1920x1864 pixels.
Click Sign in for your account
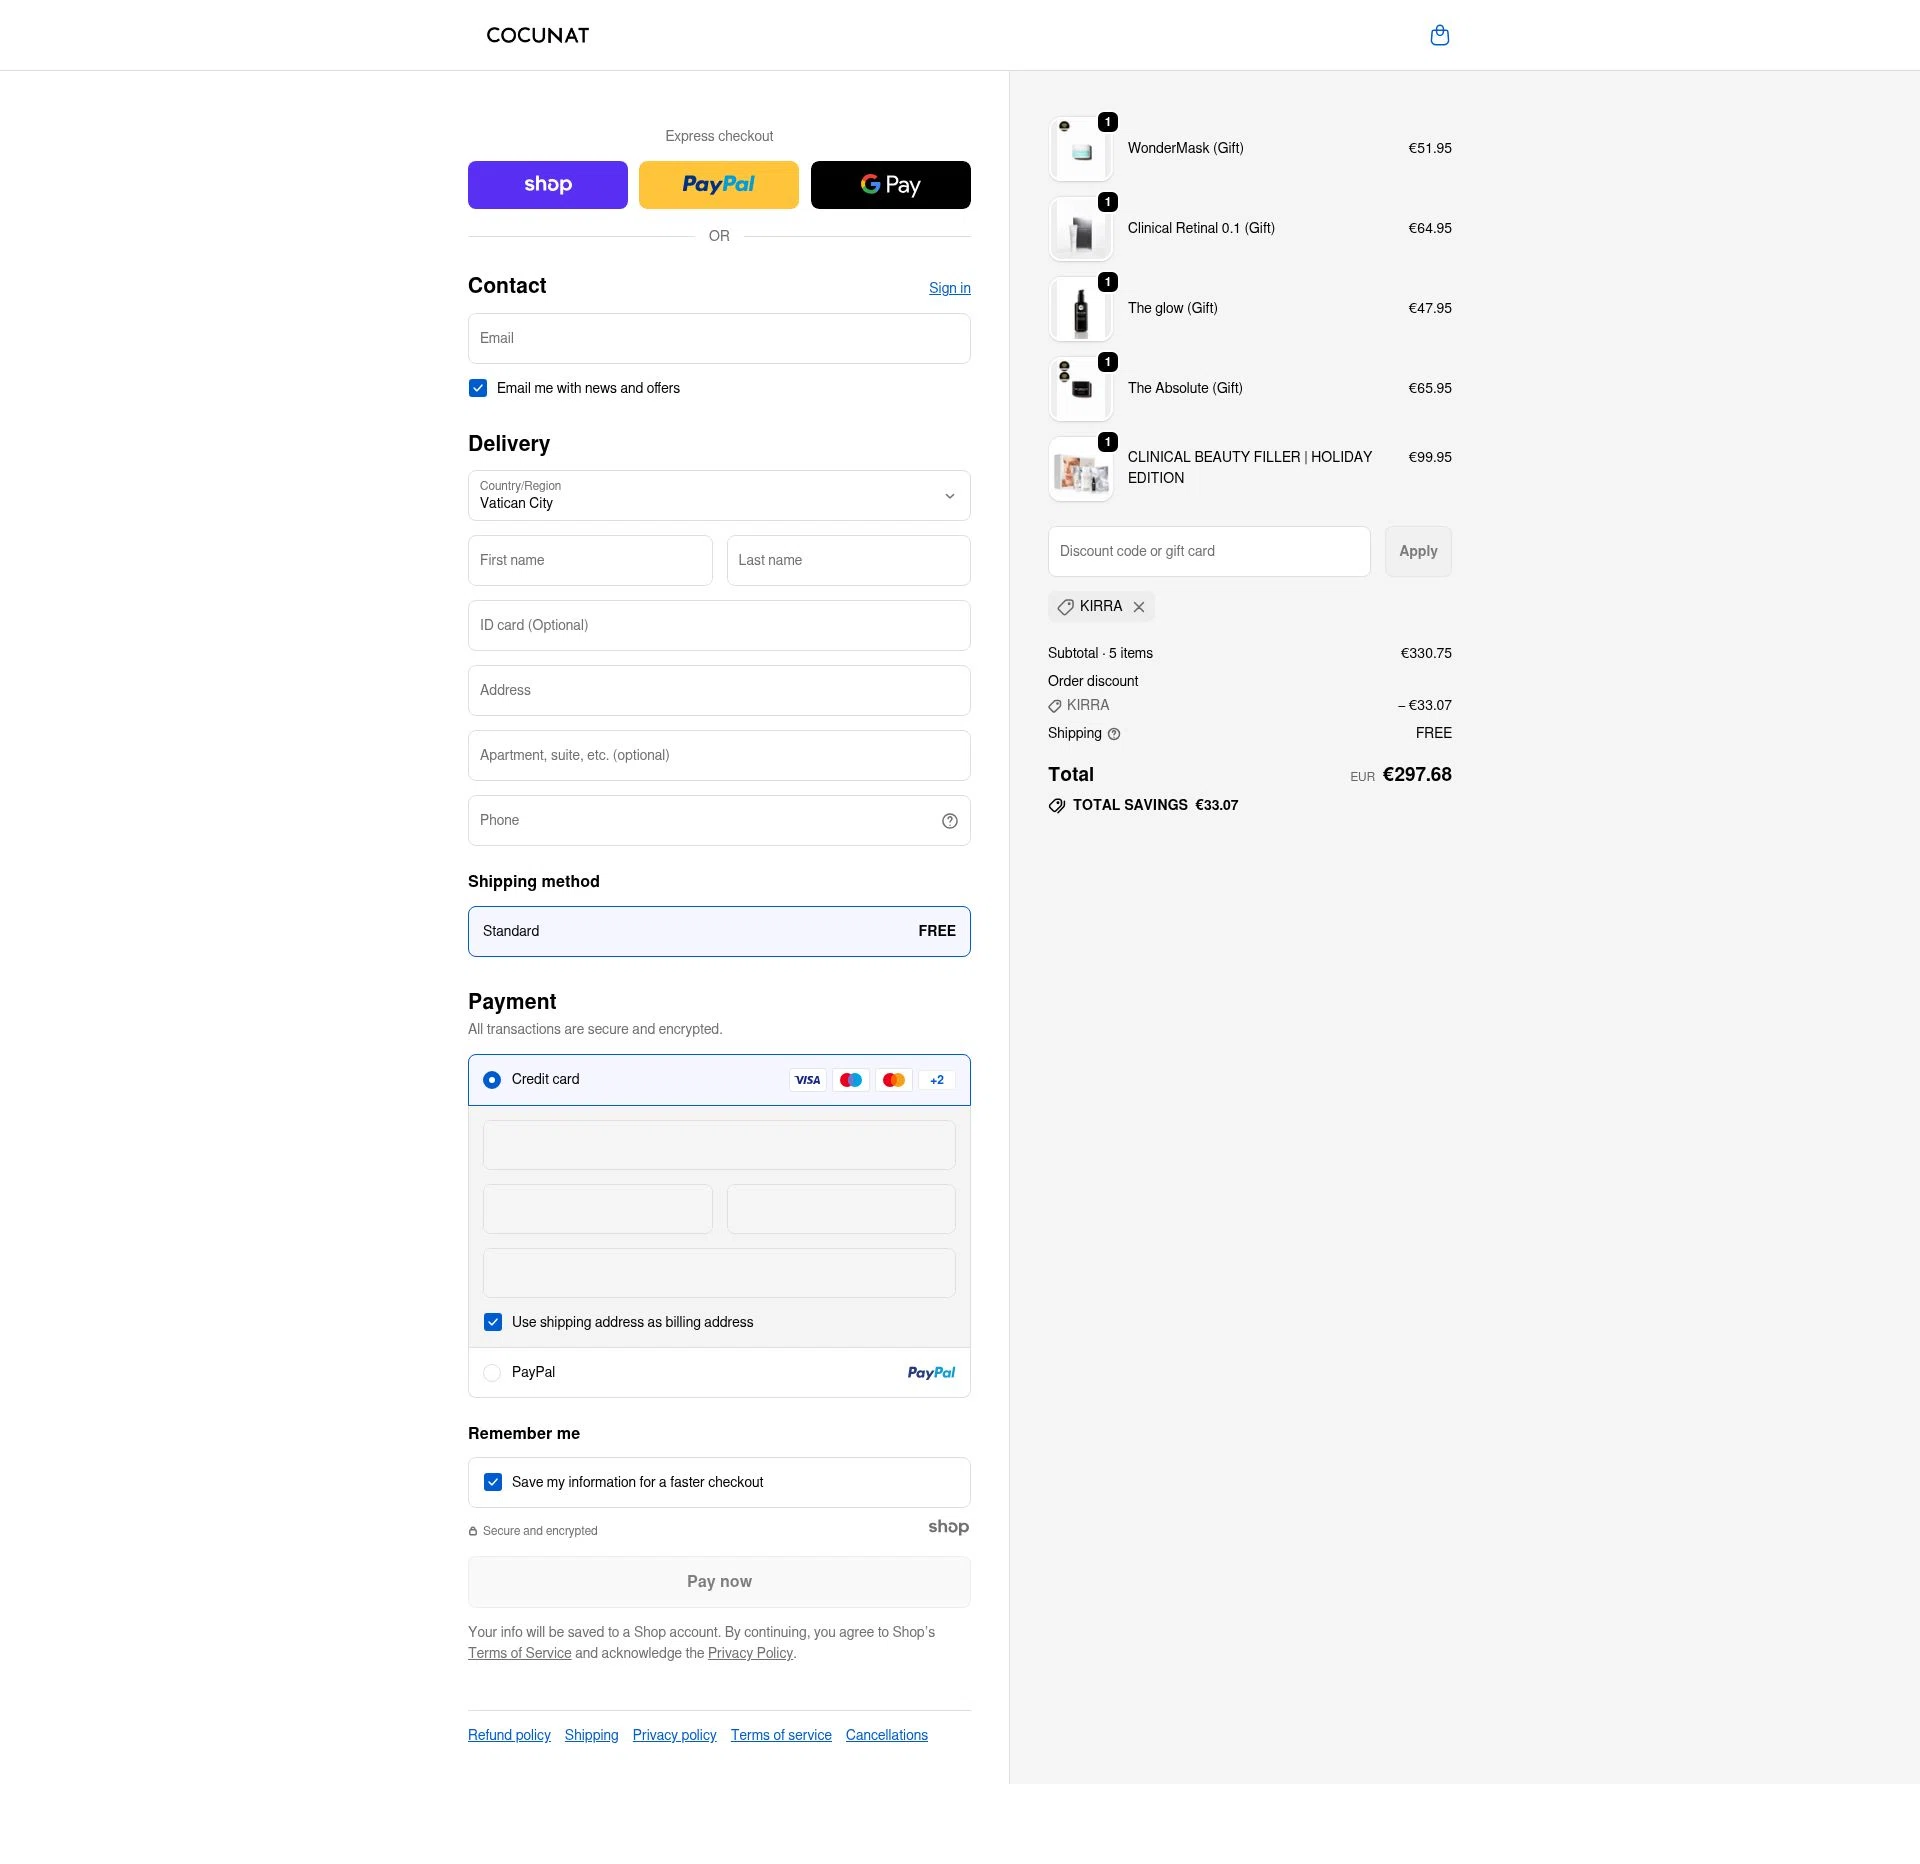tap(948, 288)
